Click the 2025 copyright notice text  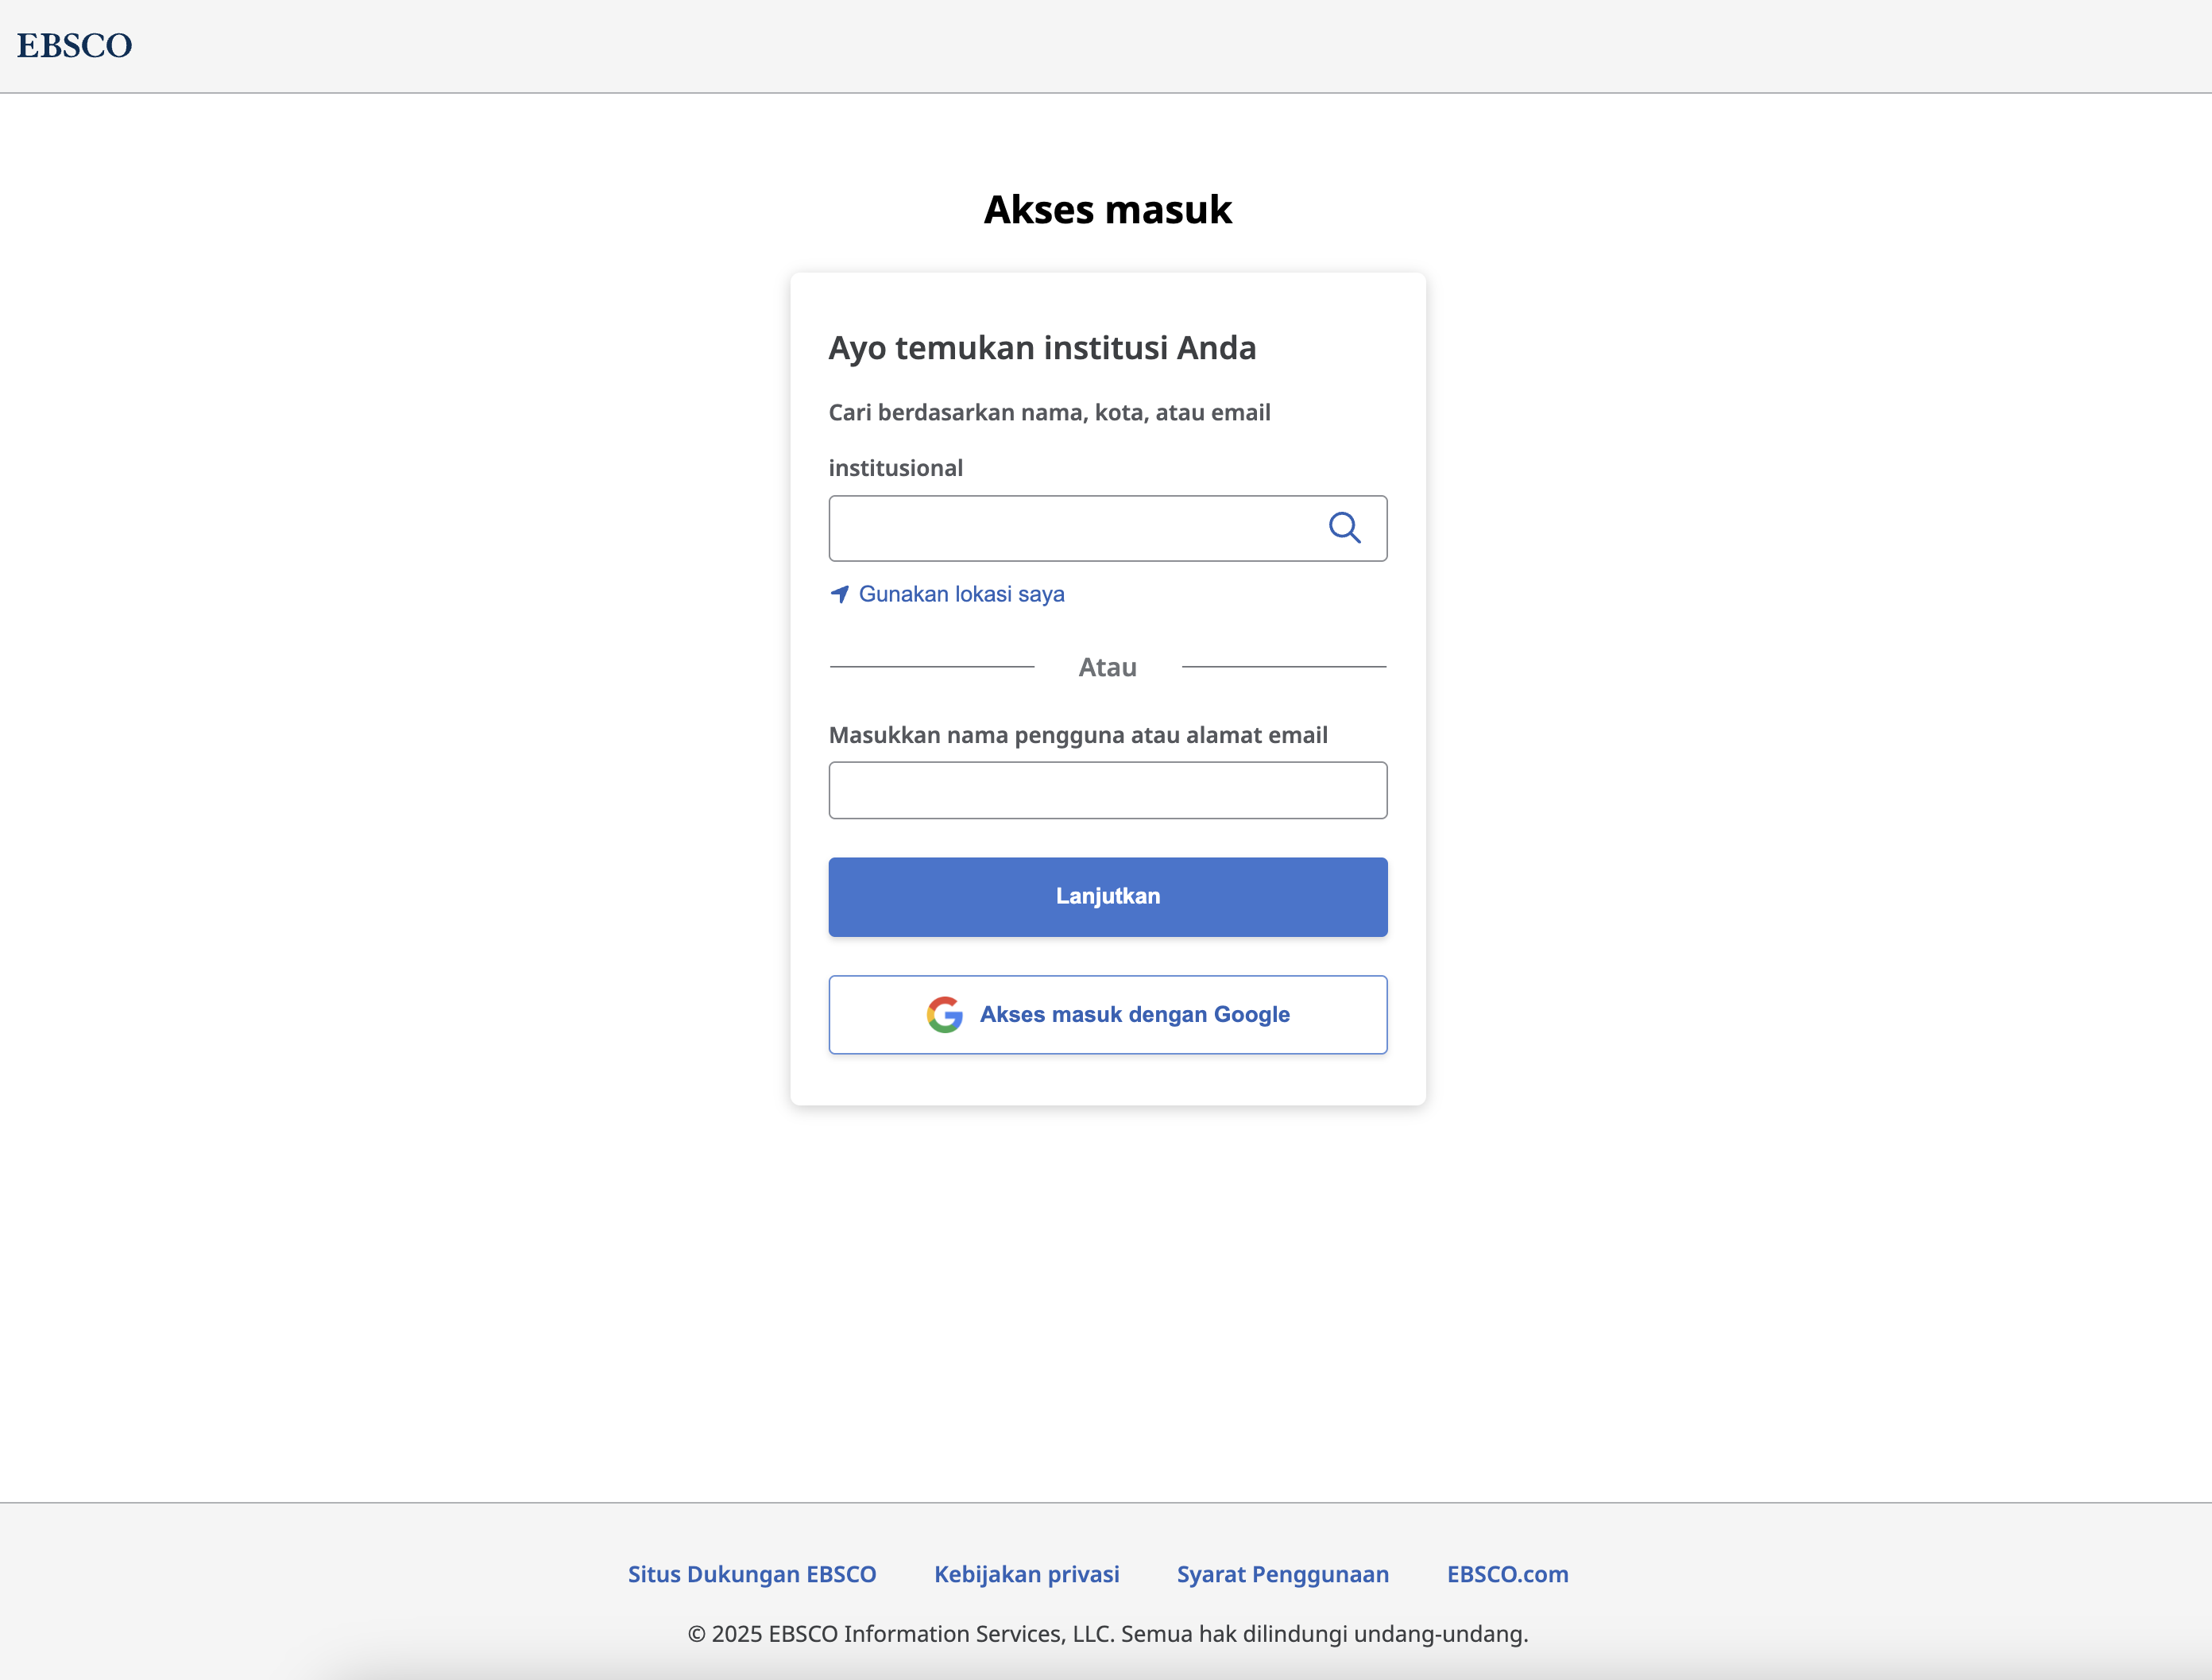(1107, 1634)
